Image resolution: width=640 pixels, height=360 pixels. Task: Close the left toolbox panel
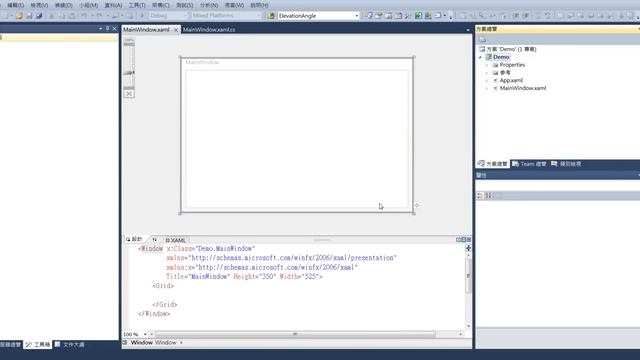(x=114, y=28)
